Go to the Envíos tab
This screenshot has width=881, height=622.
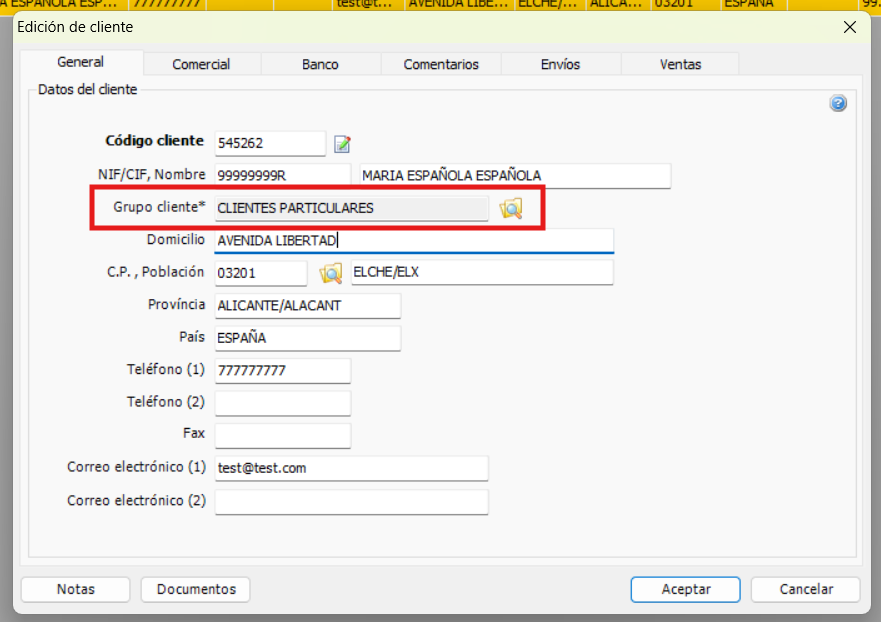560,64
